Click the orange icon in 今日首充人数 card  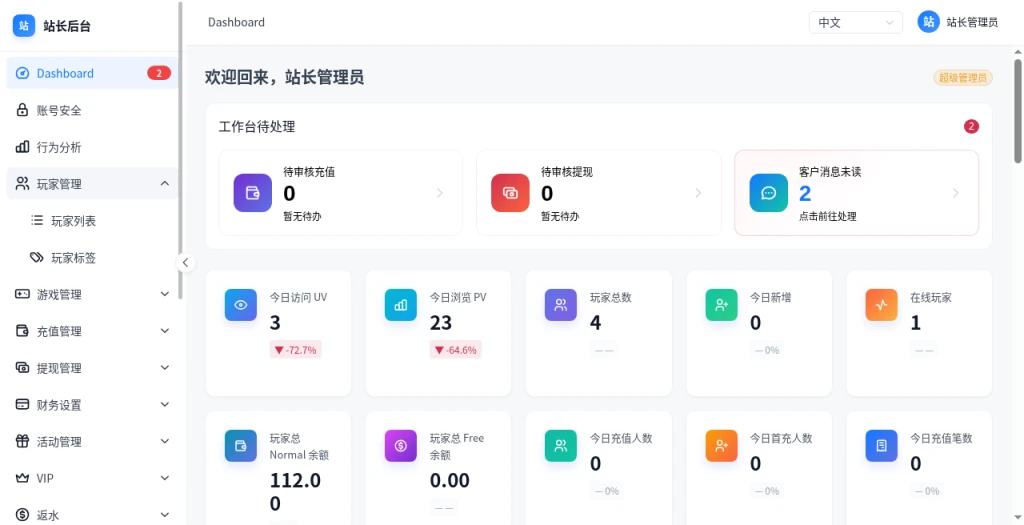(722, 446)
